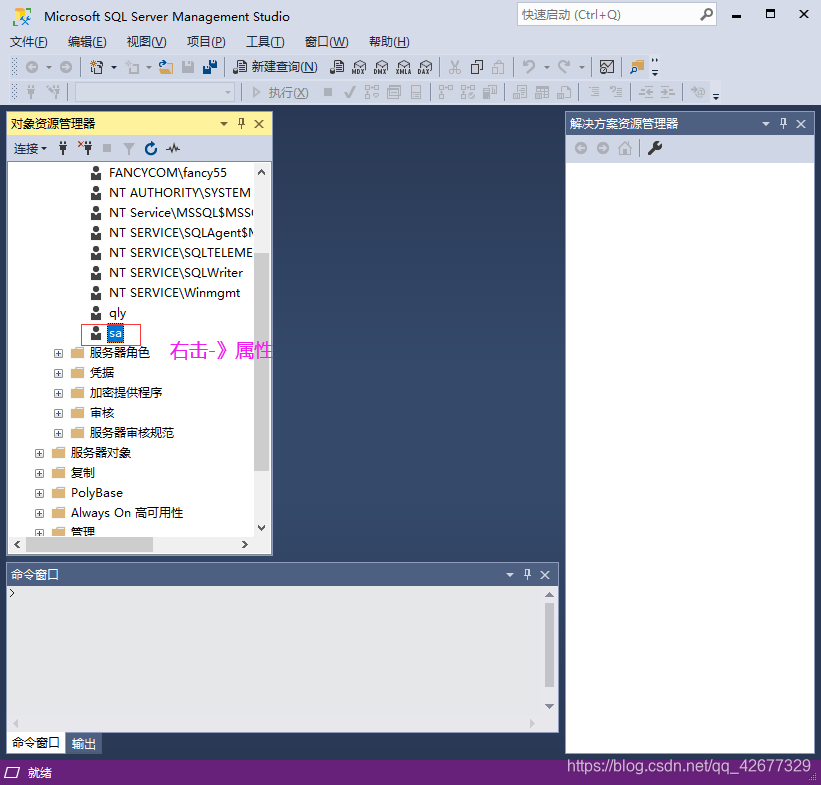Click the Navigate Backward toolbar arrow
This screenshot has height=785, width=821.
[32, 67]
